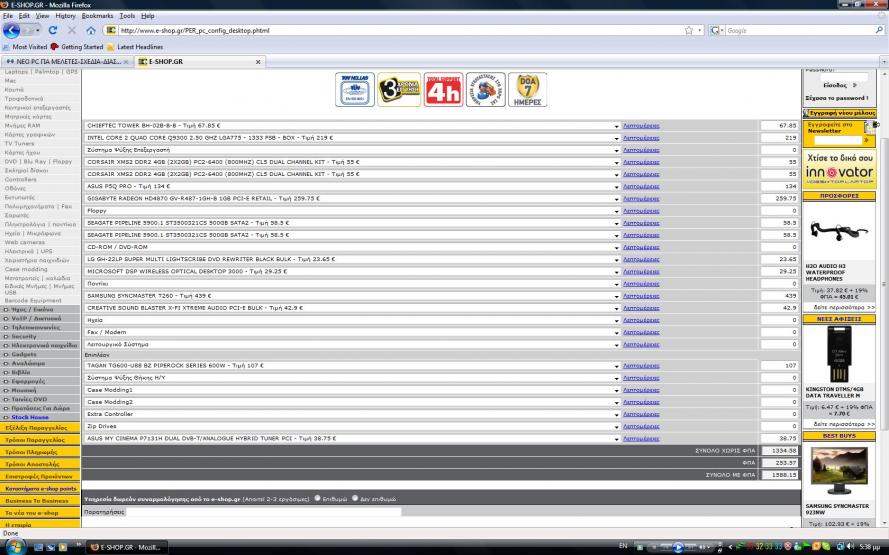
Task: Open the Most Visited bookmark folder
Action: click(25, 47)
